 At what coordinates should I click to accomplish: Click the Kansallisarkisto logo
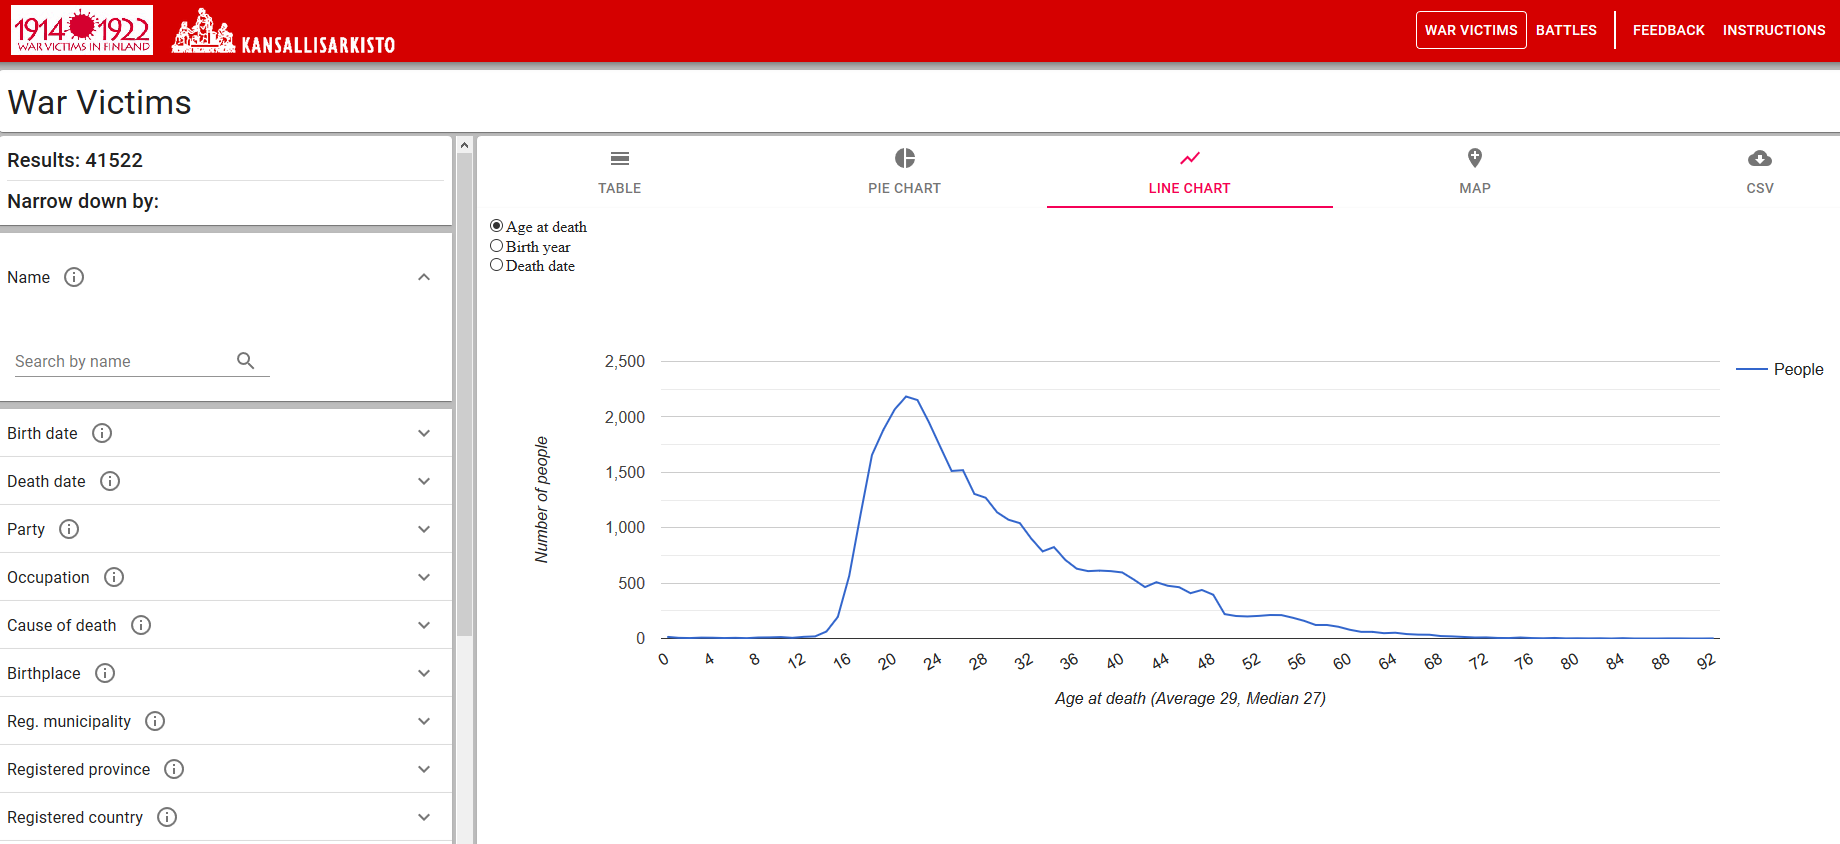(x=284, y=32)
